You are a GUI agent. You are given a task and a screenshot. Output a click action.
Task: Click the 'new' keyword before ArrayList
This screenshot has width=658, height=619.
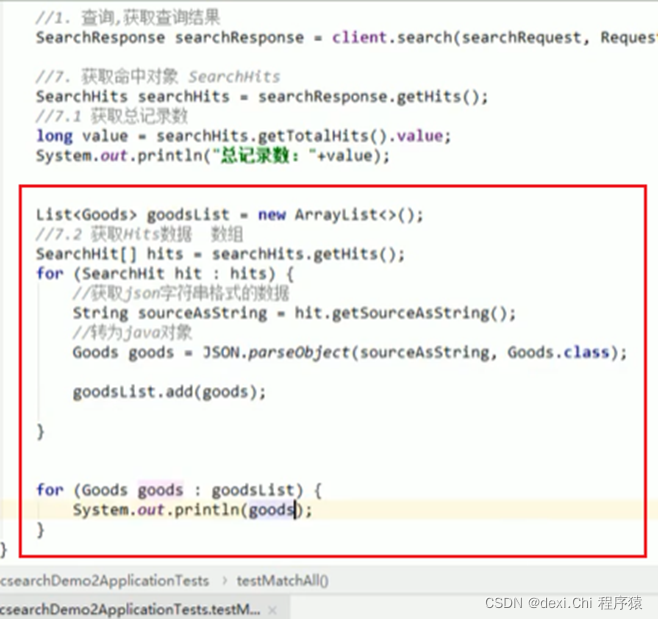pyautogui.click(x=272, y=215)
